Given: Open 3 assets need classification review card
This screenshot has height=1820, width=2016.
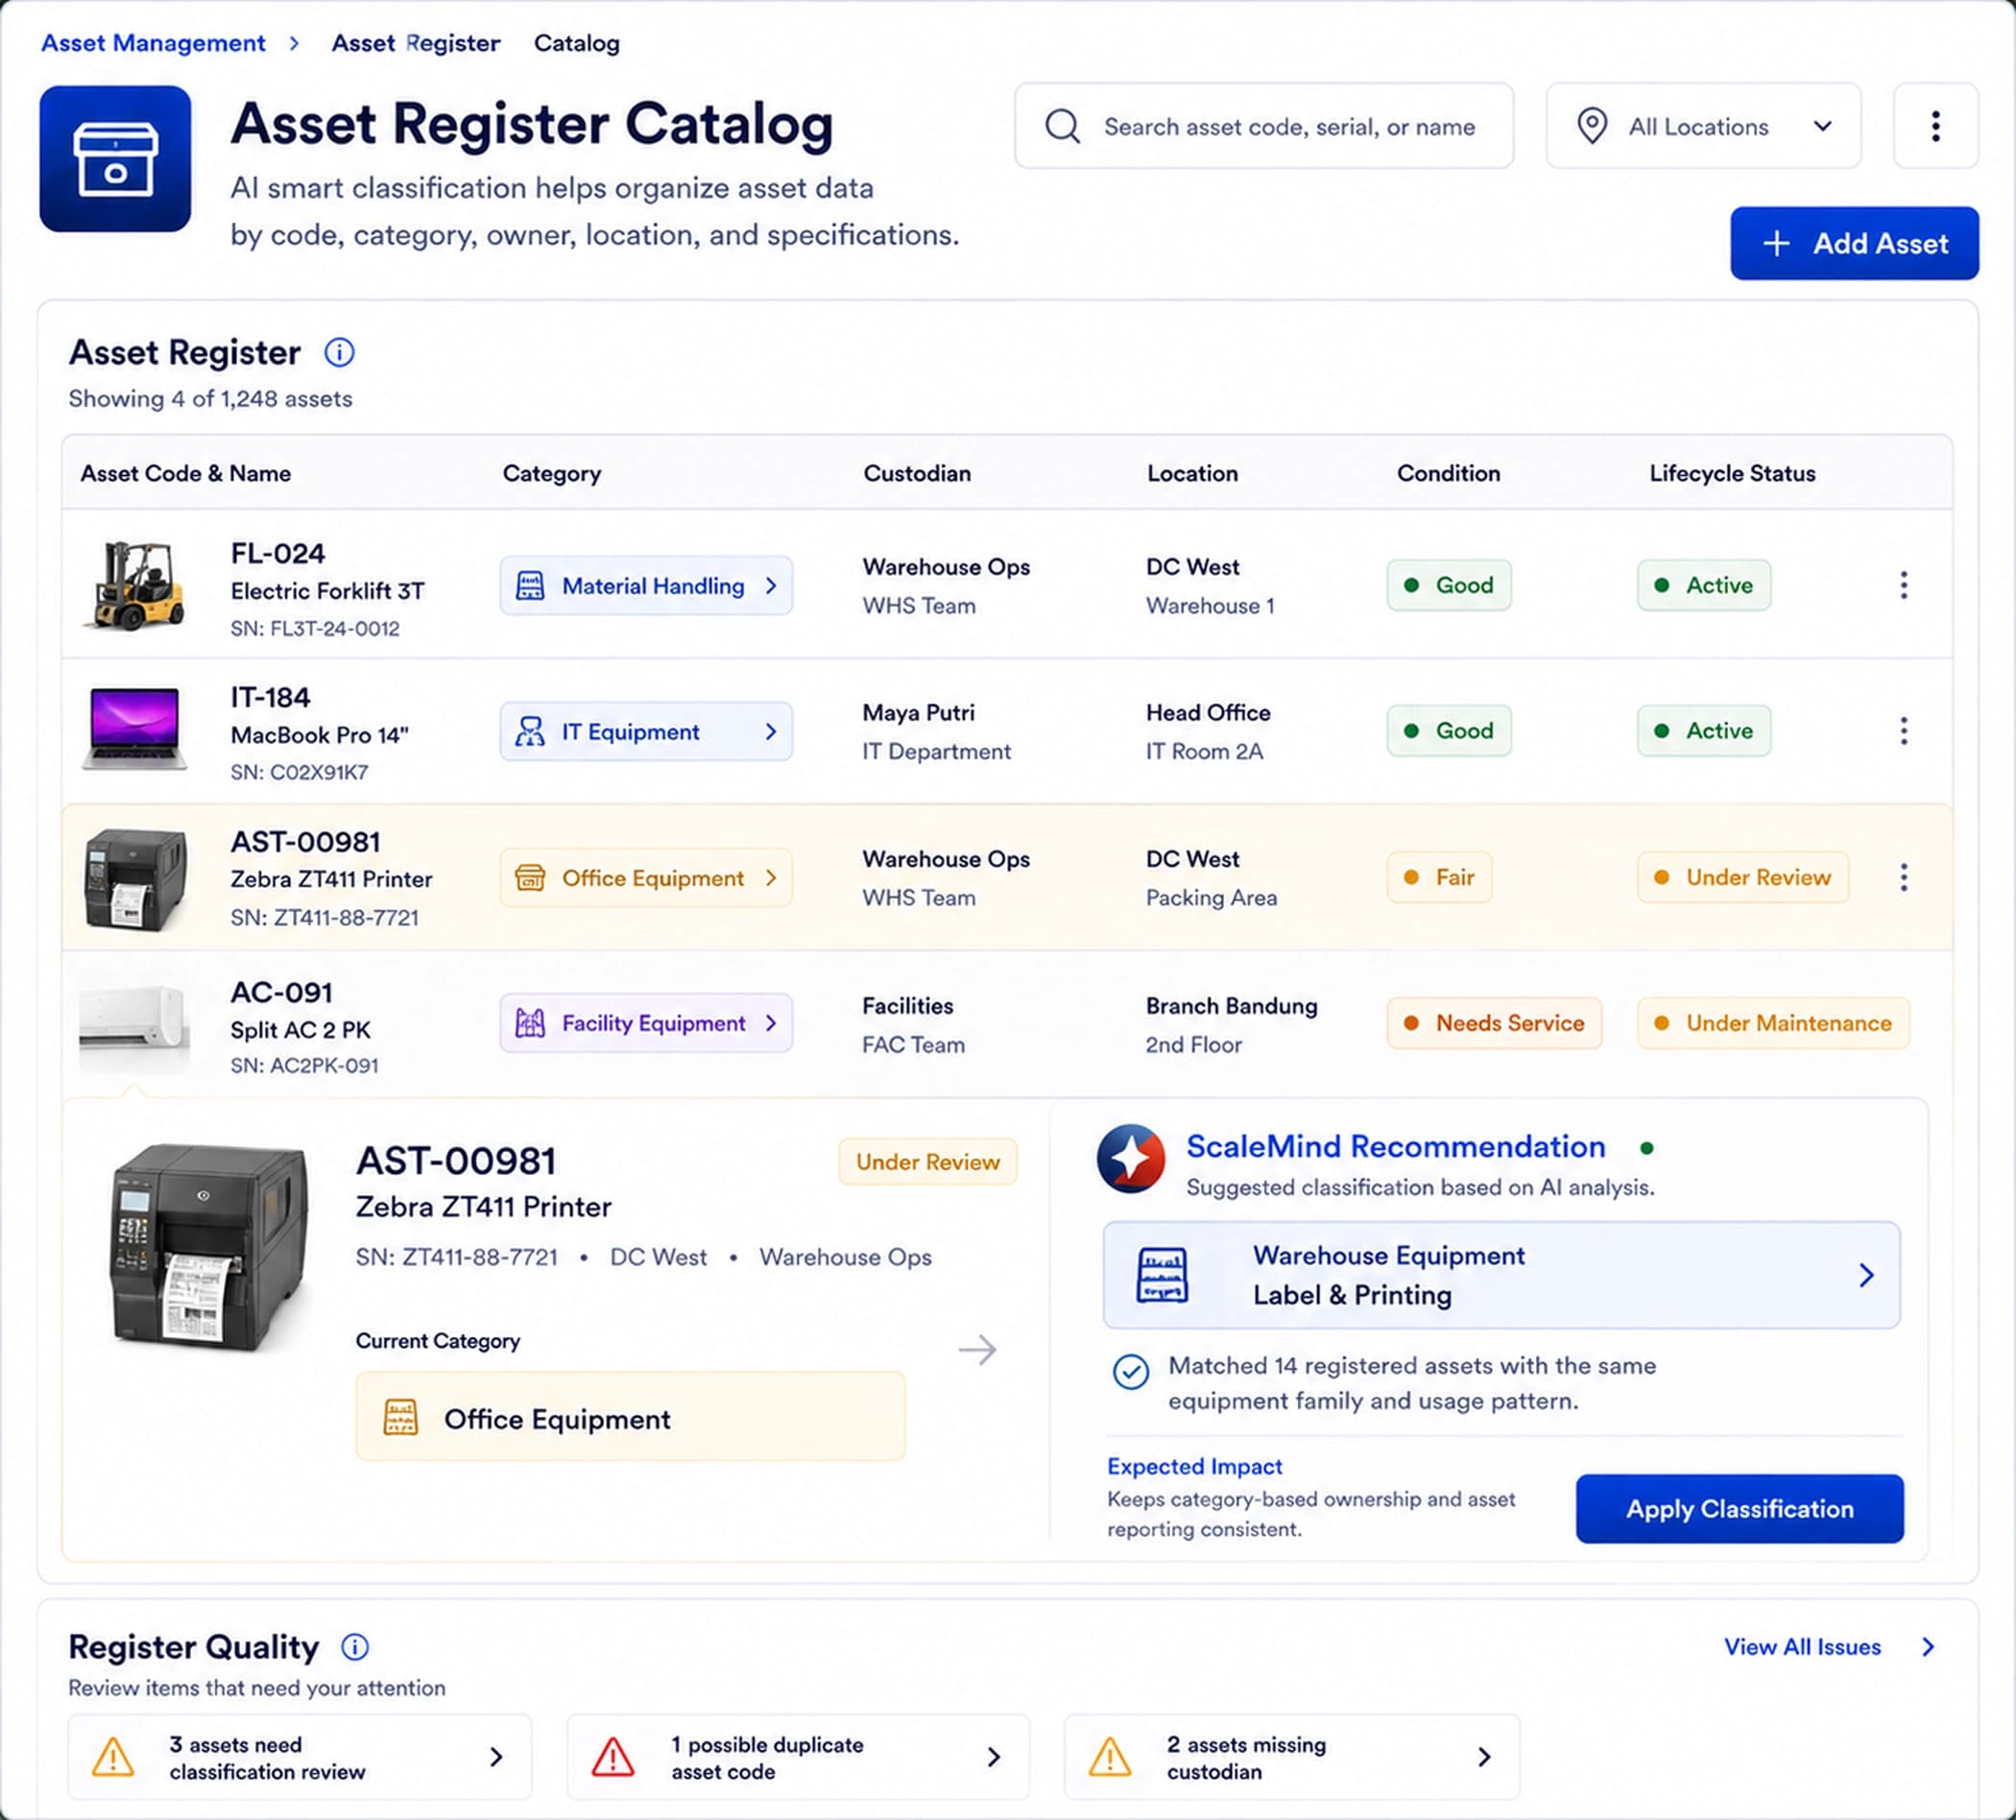Looking at the screenshot, I should click(299, 1757).
